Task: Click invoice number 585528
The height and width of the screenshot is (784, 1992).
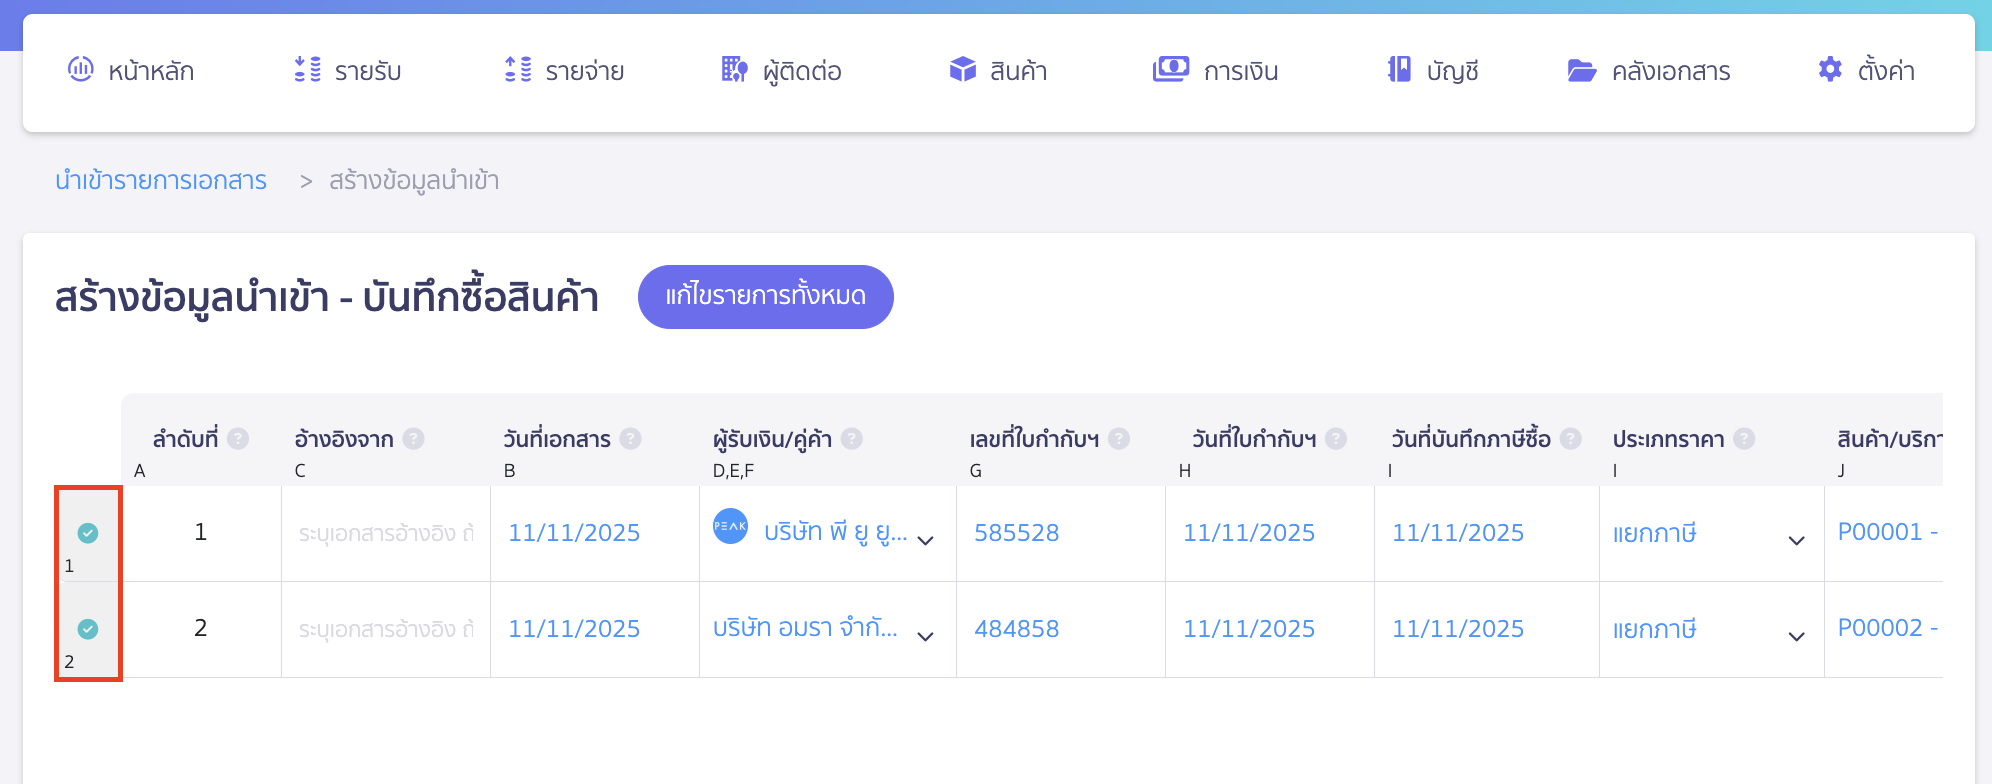Action: click(1017, 533)
